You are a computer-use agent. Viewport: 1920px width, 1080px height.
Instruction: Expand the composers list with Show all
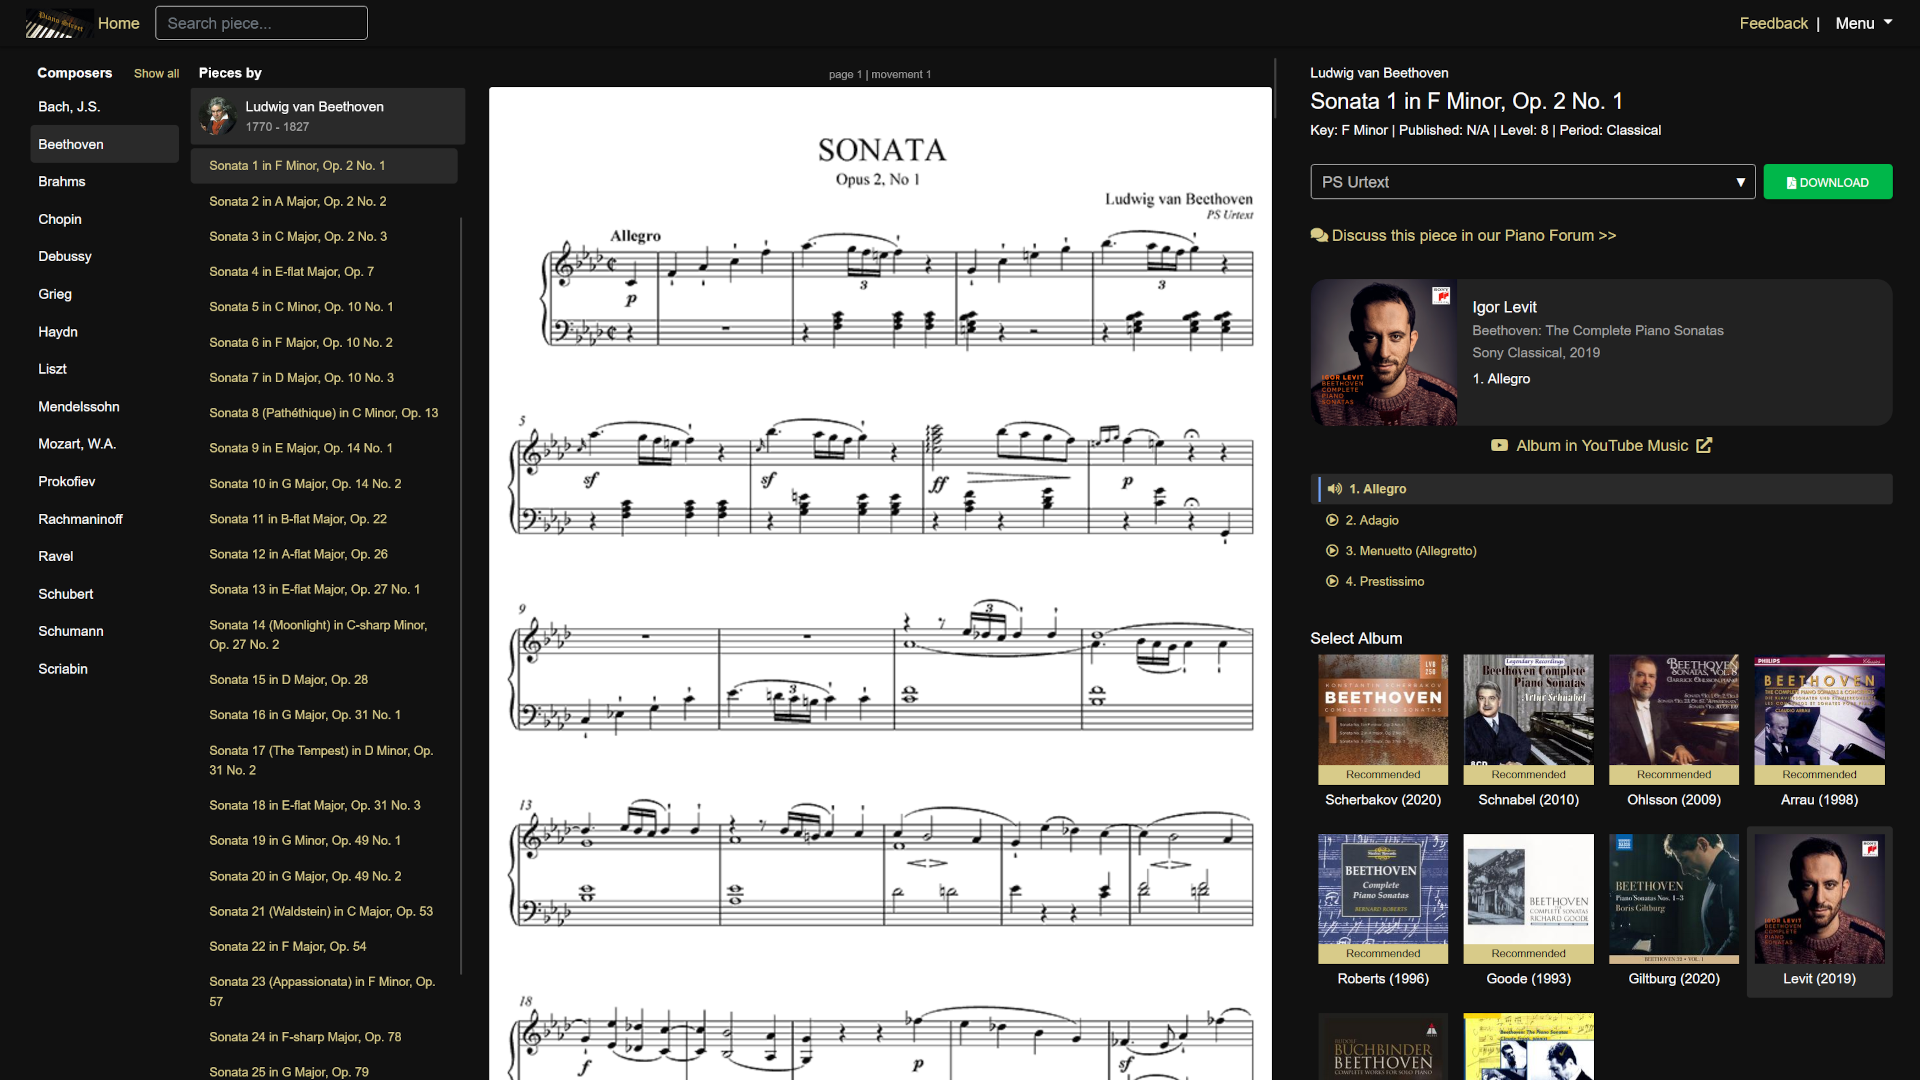[x=156, y=73]
